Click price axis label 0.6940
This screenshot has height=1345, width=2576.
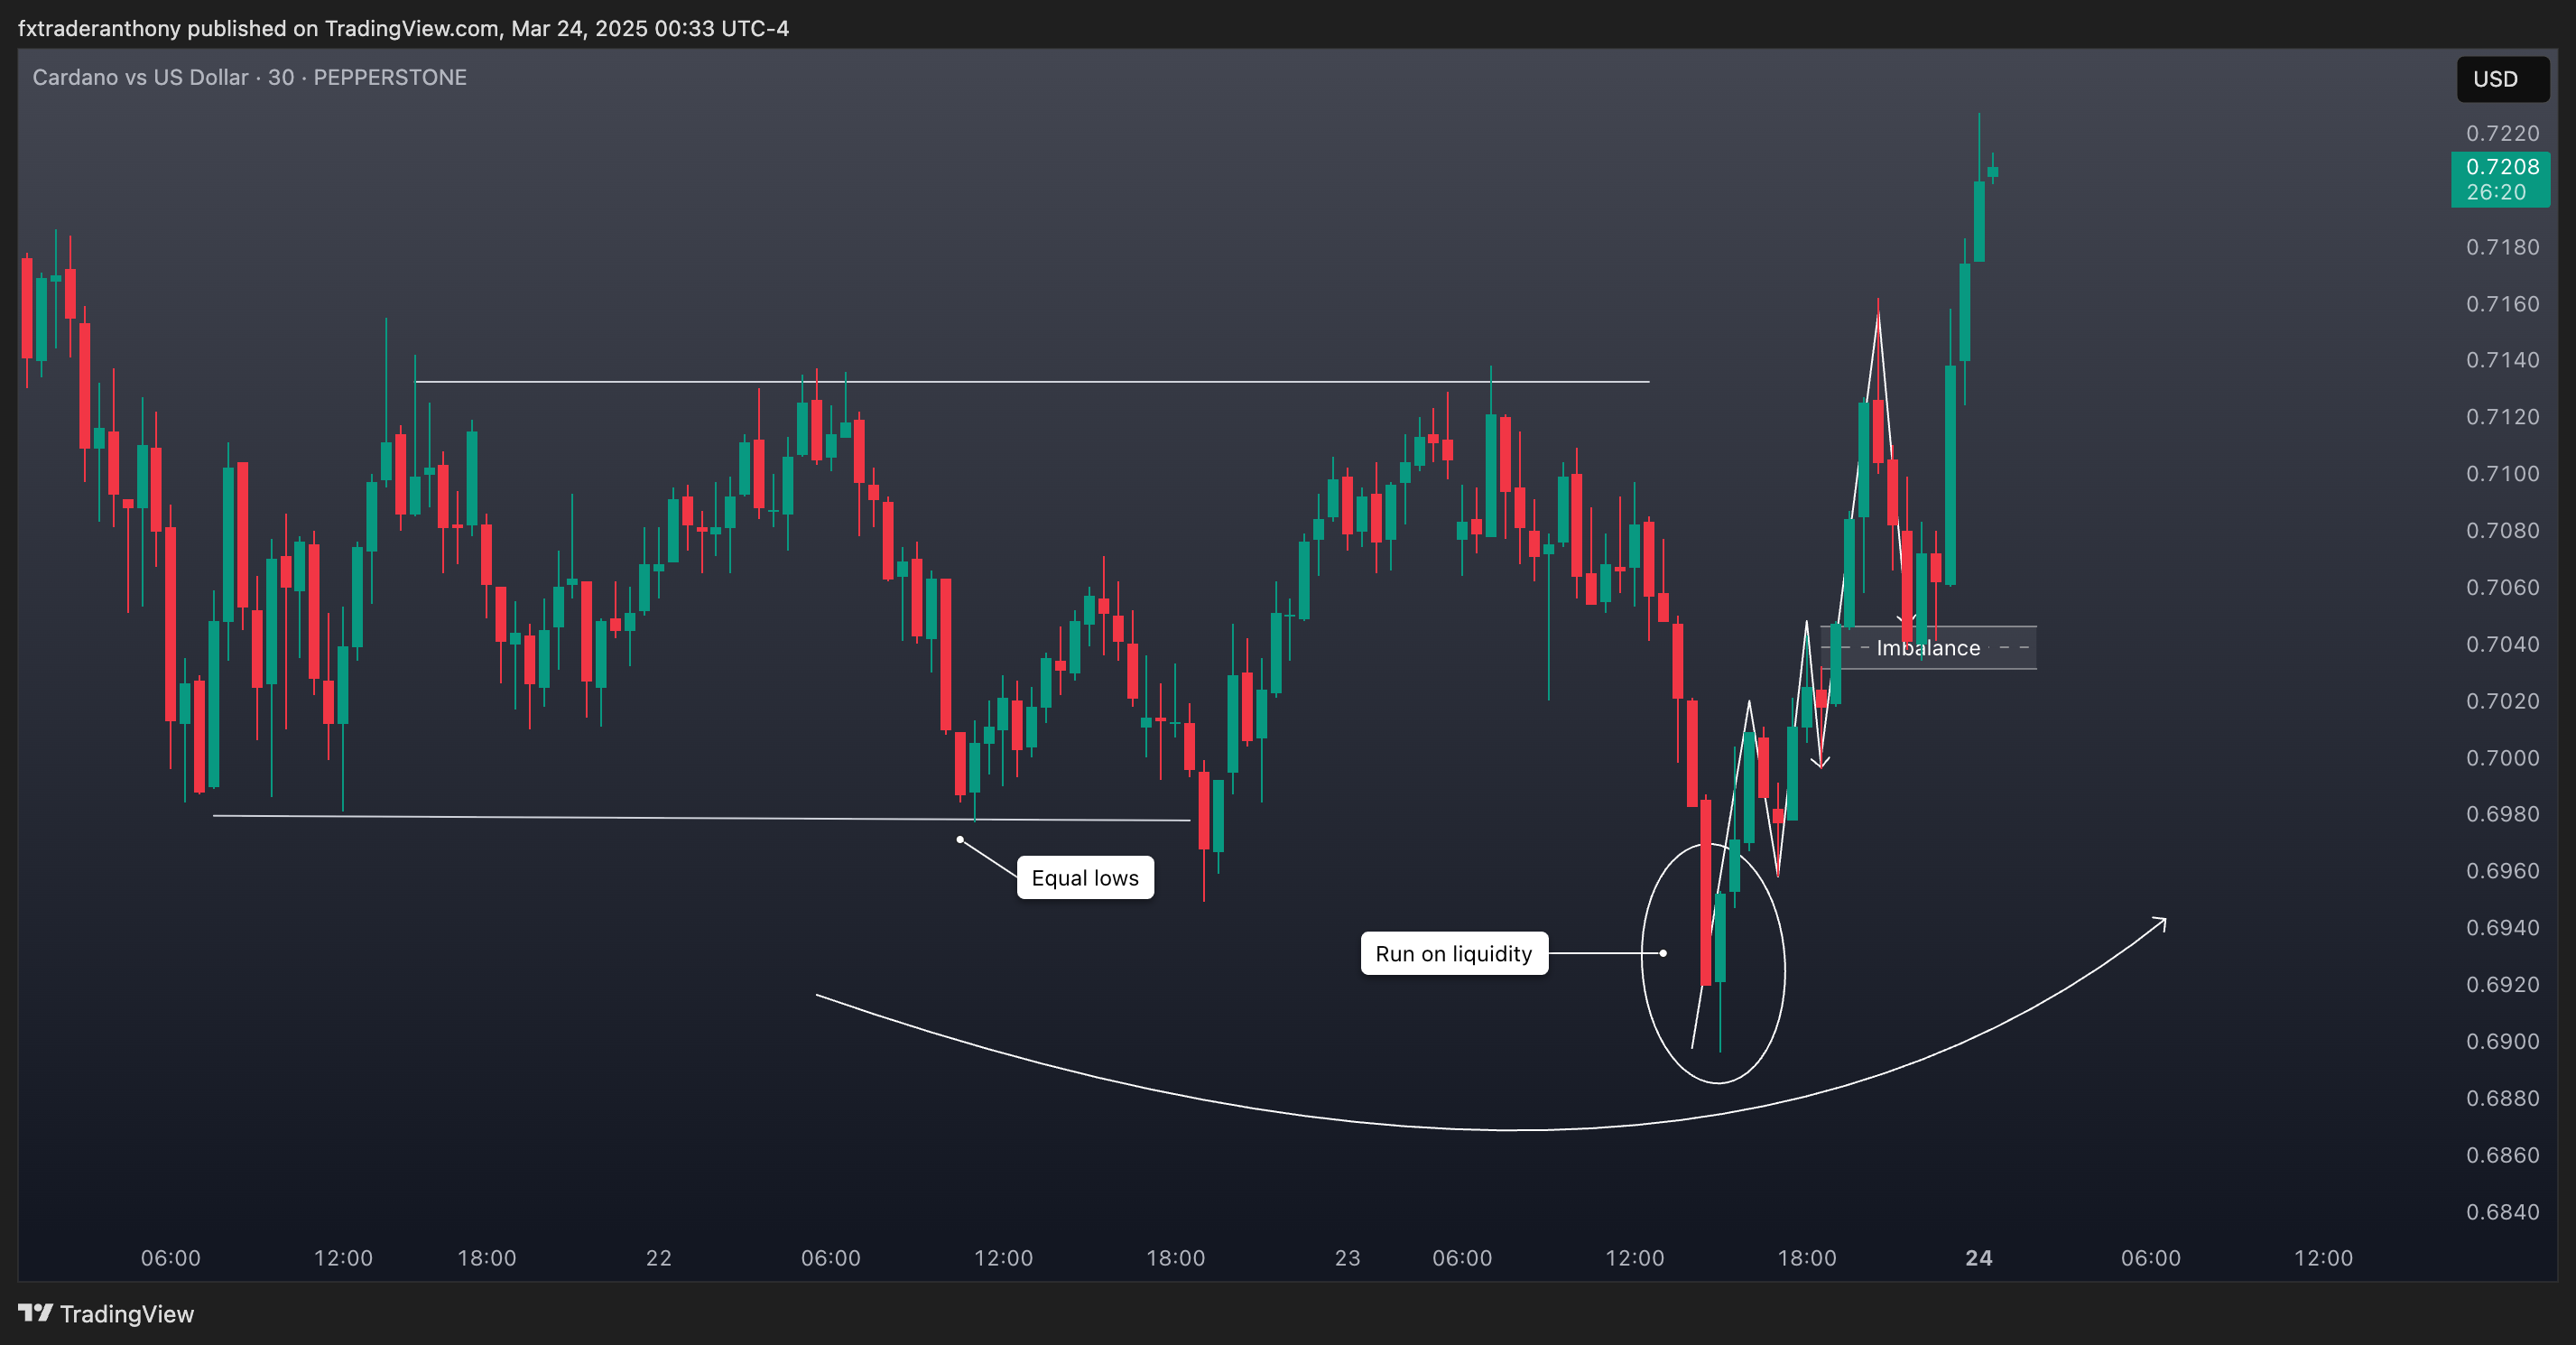(2502, 928)
